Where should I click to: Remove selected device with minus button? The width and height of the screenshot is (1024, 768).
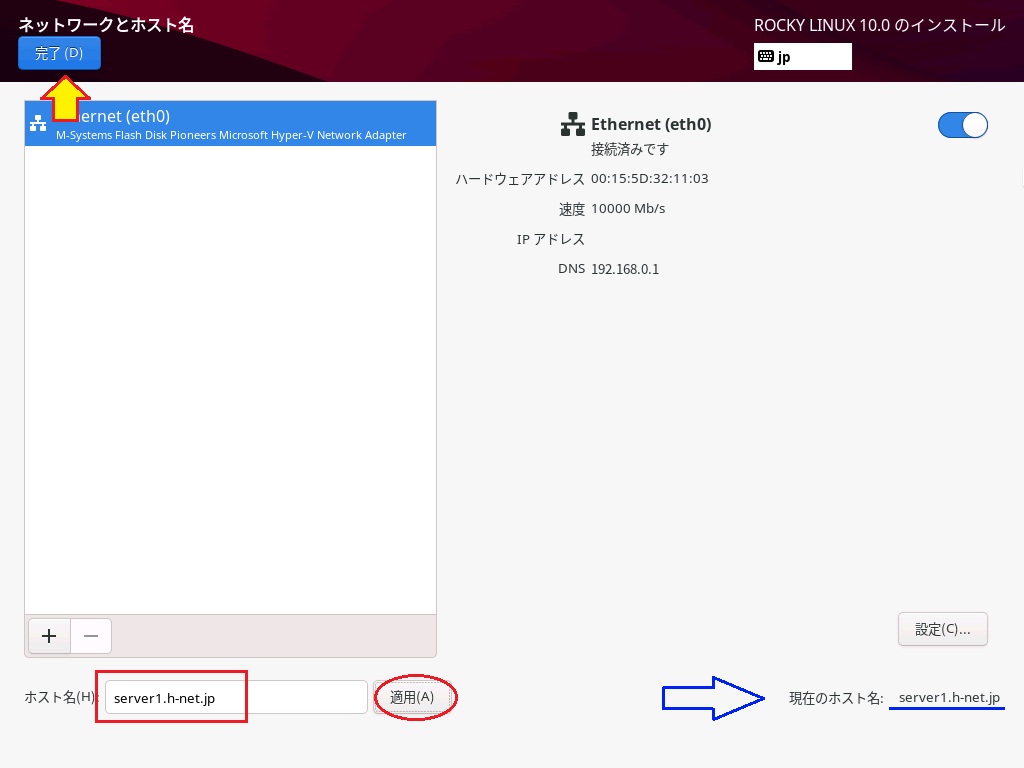point(91,635)
